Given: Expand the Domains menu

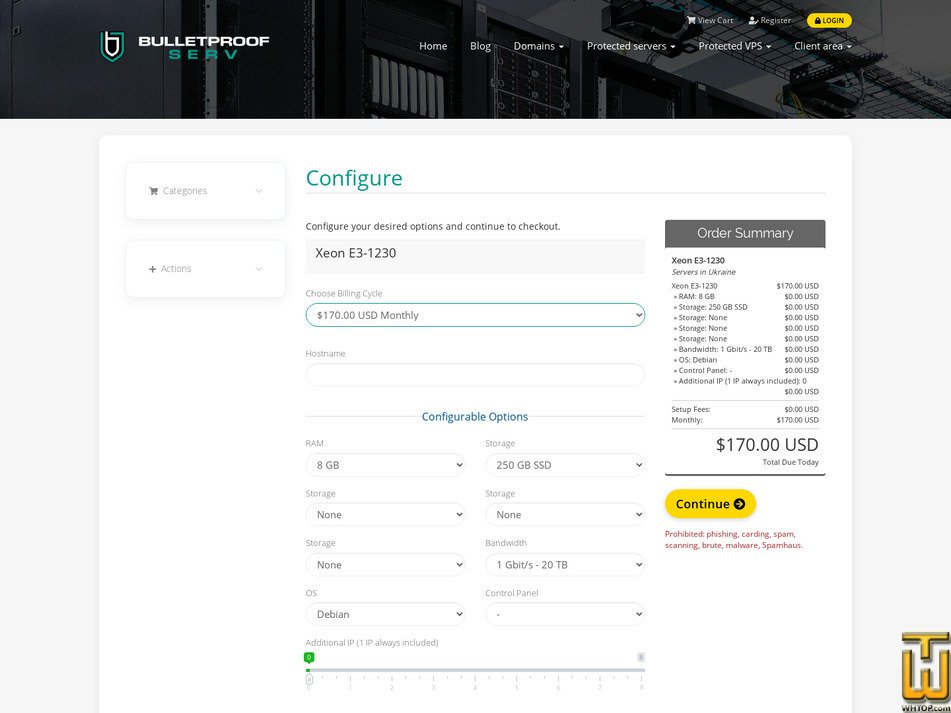Looking at the screenshot, I should [539, 46].
